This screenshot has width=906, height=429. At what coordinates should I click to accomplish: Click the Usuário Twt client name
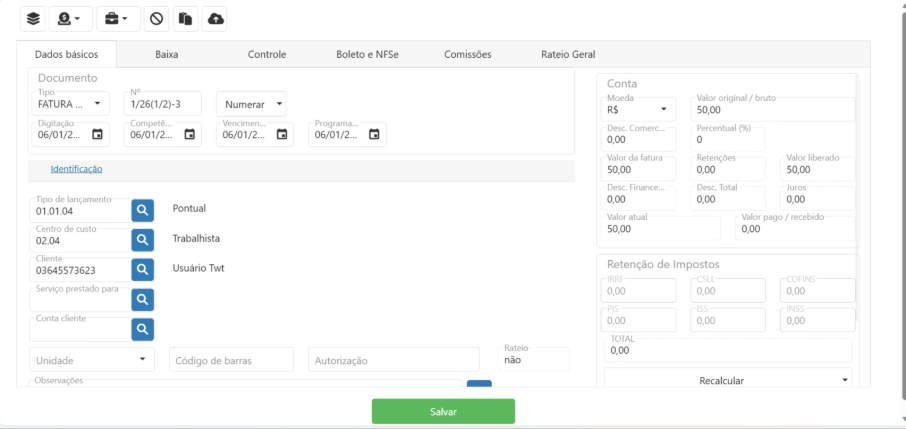(198, 268)
